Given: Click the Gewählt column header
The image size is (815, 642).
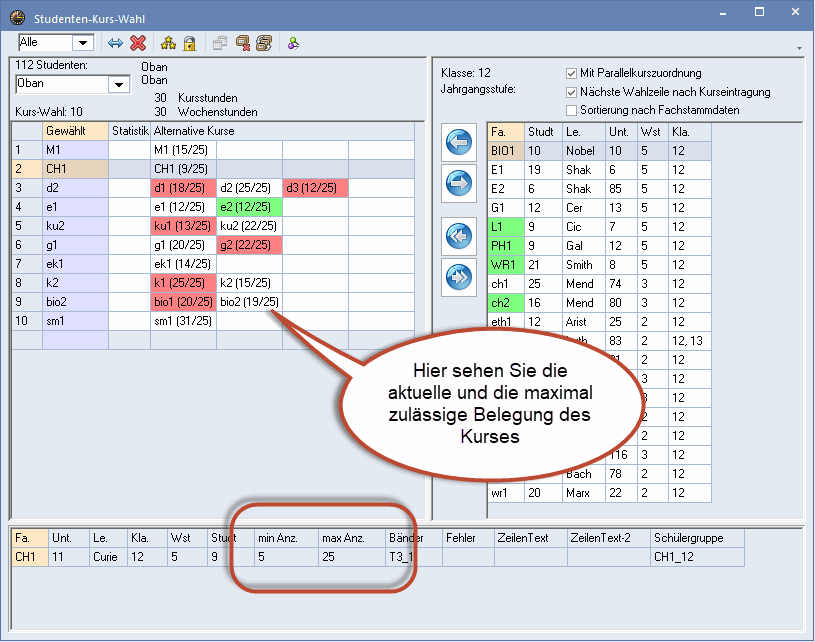Looking at the screenshot, I should click(x=75, y=131).
